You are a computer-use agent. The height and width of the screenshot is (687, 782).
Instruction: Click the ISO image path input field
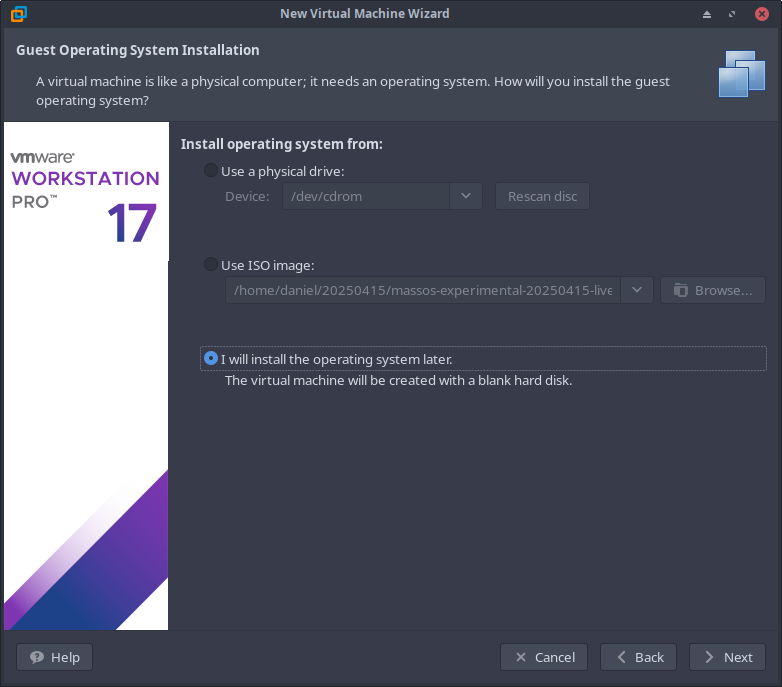[423, 290]
